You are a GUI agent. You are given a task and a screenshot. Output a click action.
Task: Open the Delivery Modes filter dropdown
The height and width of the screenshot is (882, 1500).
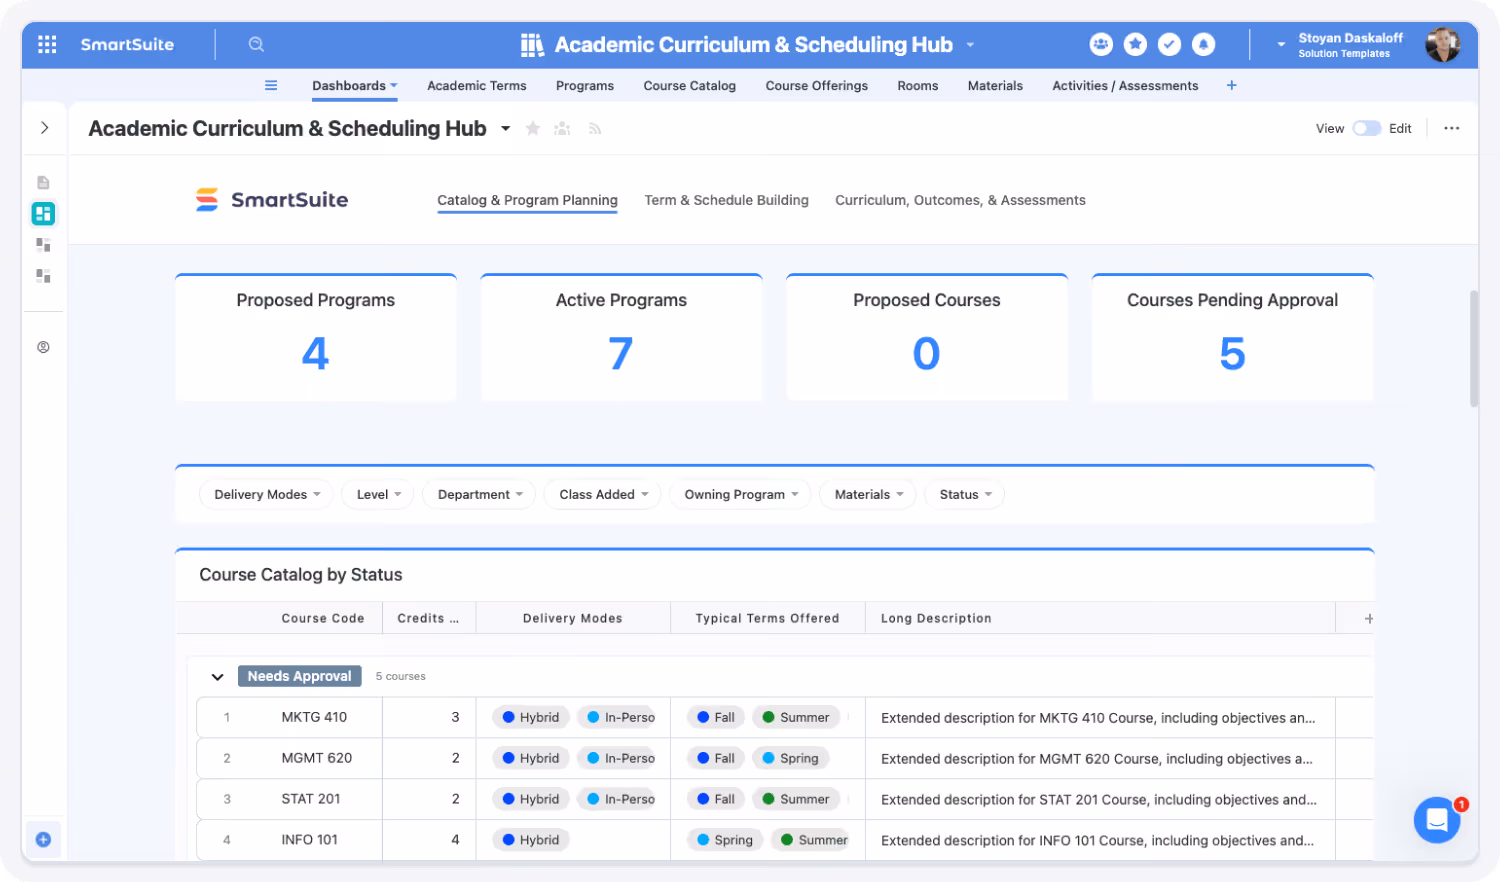266,494
